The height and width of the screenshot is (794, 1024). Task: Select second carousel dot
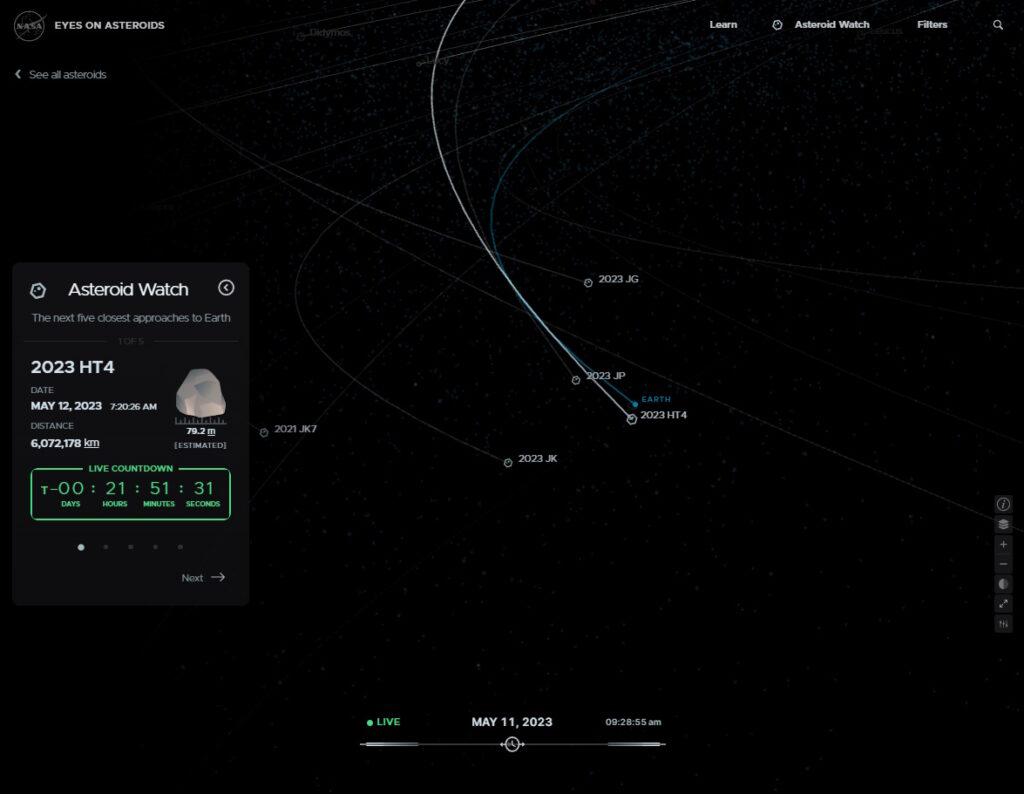click(x=106, y=547)
